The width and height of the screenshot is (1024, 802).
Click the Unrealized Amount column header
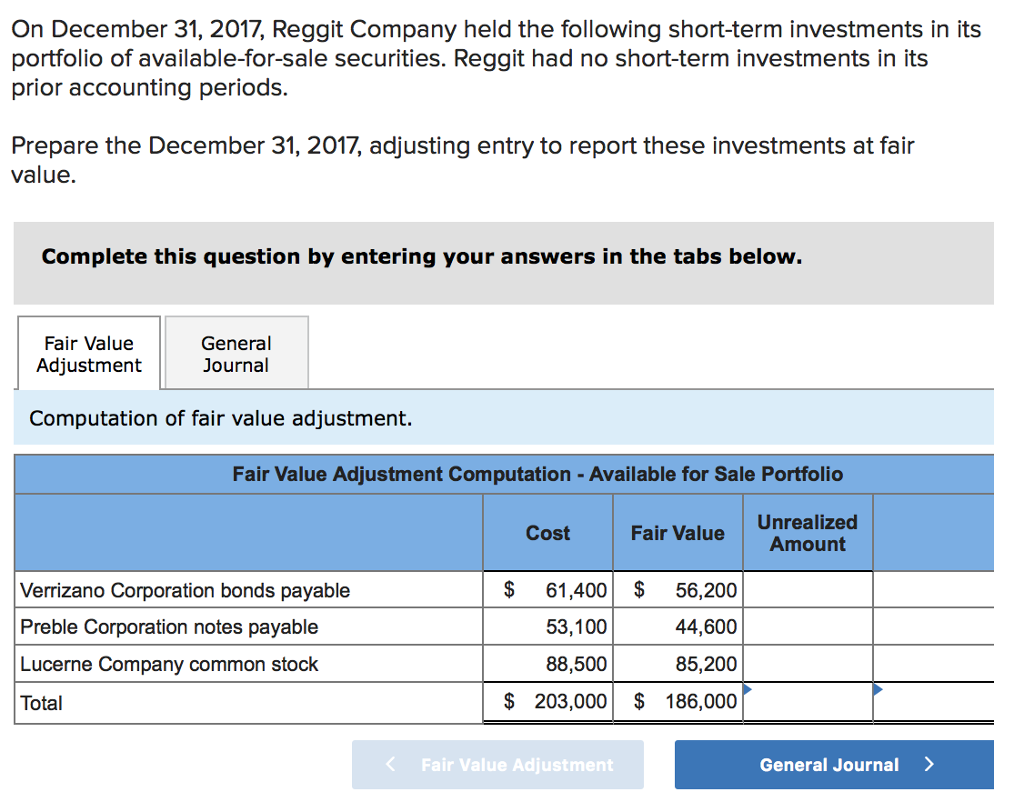807,532
